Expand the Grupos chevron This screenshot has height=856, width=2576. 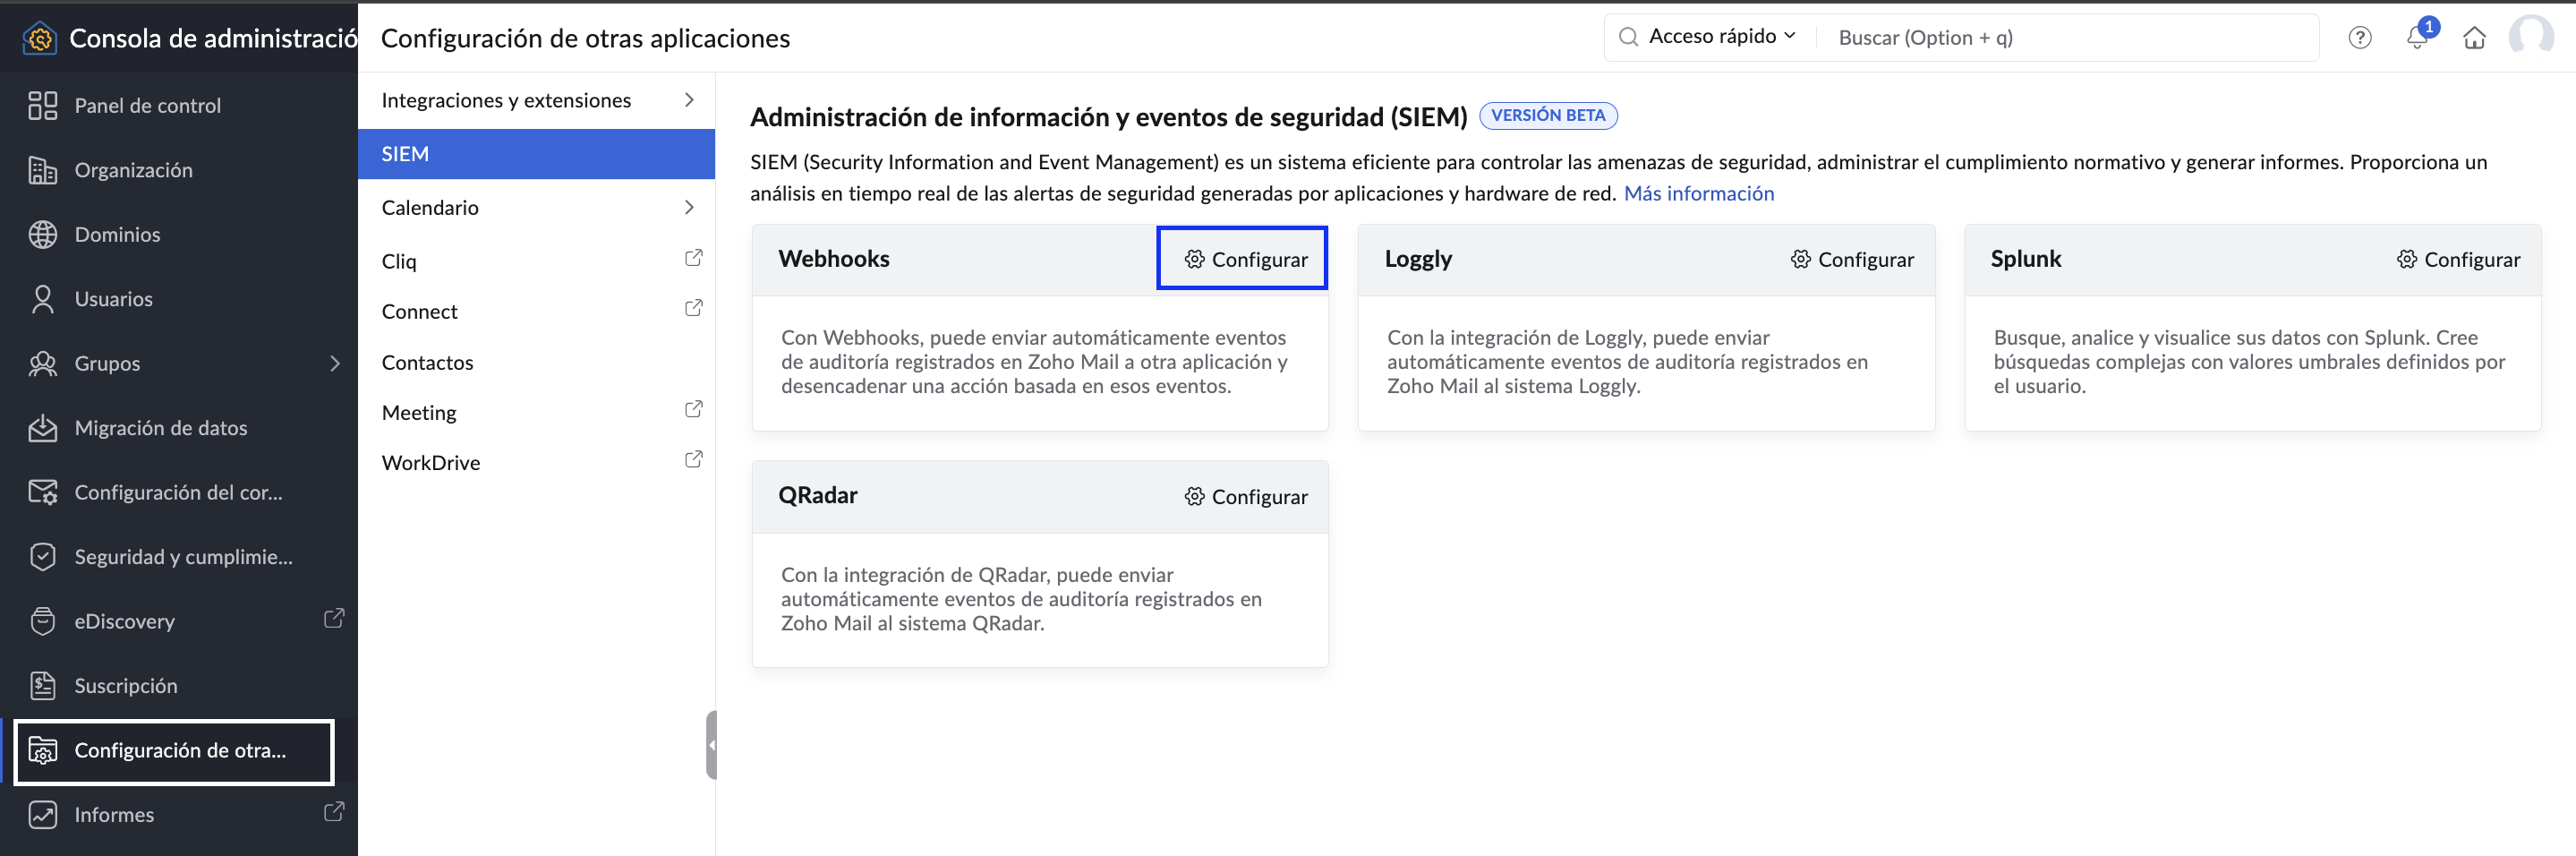pos(335,363)
